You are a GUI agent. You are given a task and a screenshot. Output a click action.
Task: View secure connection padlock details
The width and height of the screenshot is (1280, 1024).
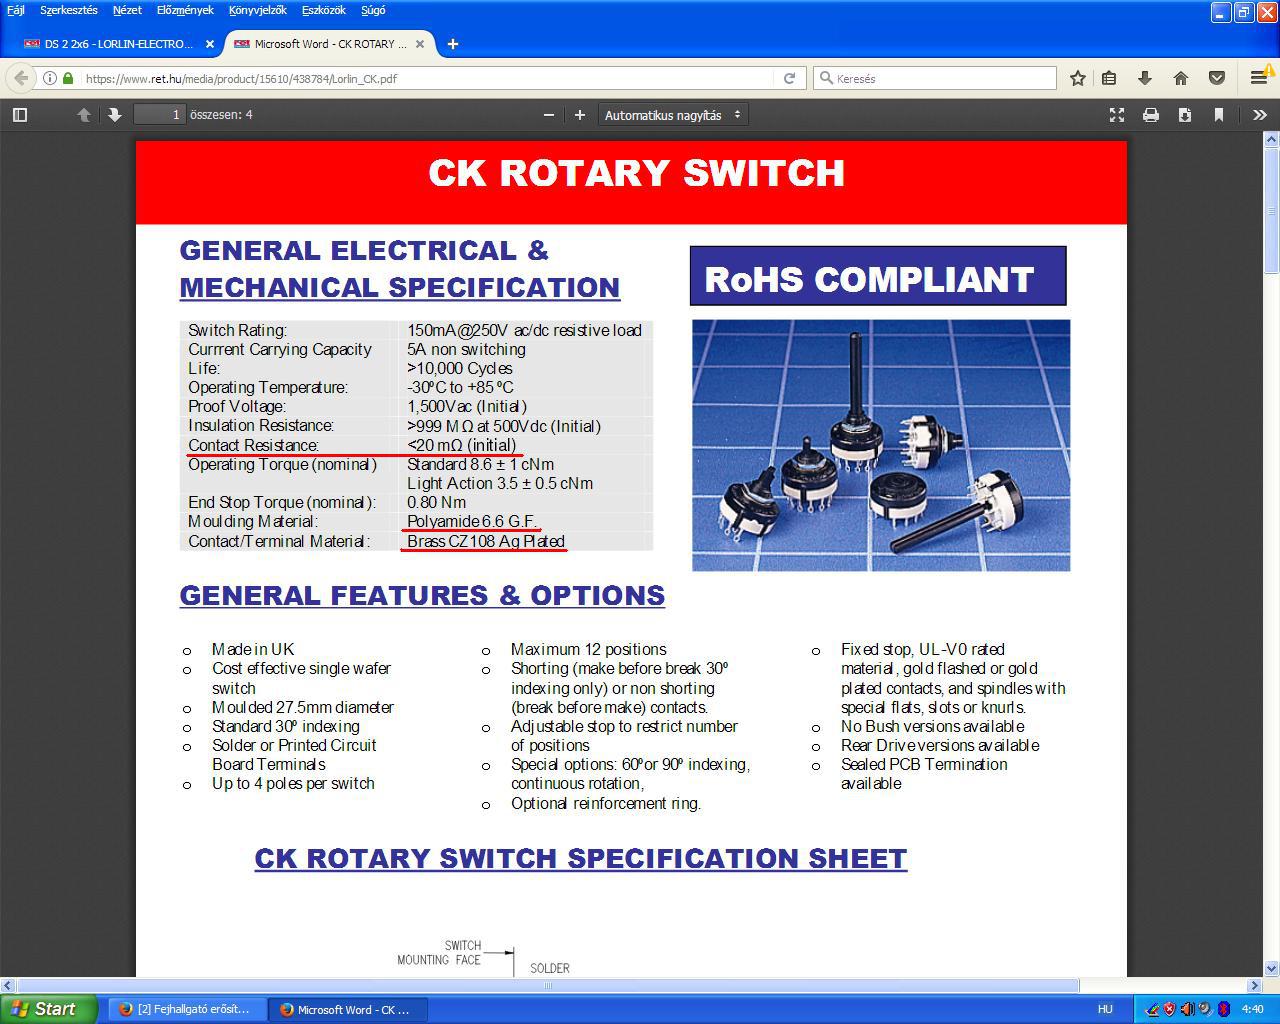click(68, 78)
